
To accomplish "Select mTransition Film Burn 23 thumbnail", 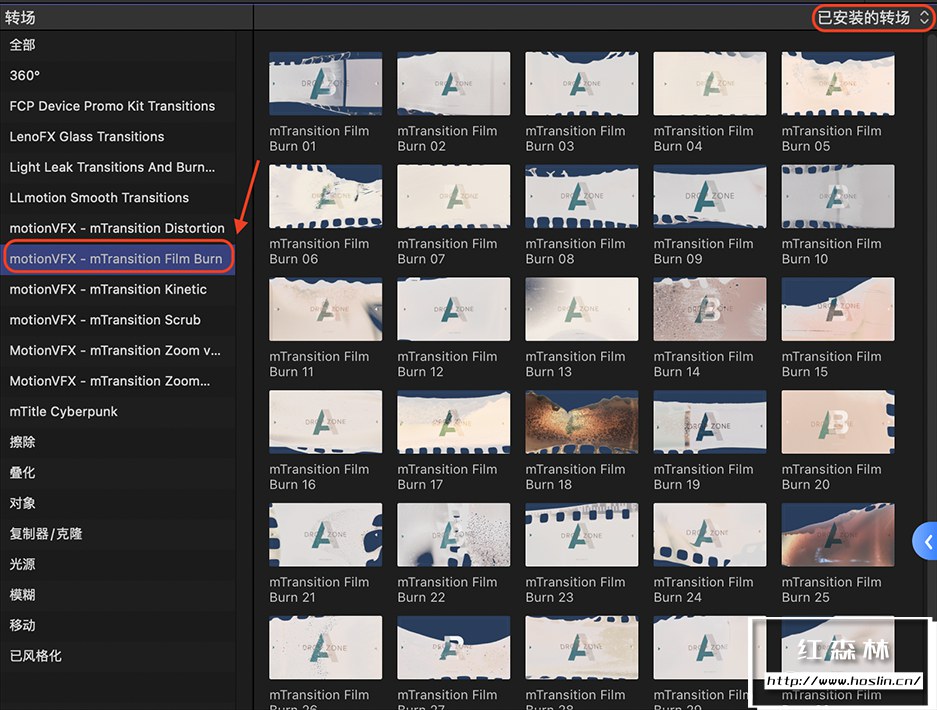I will (581, 535).
